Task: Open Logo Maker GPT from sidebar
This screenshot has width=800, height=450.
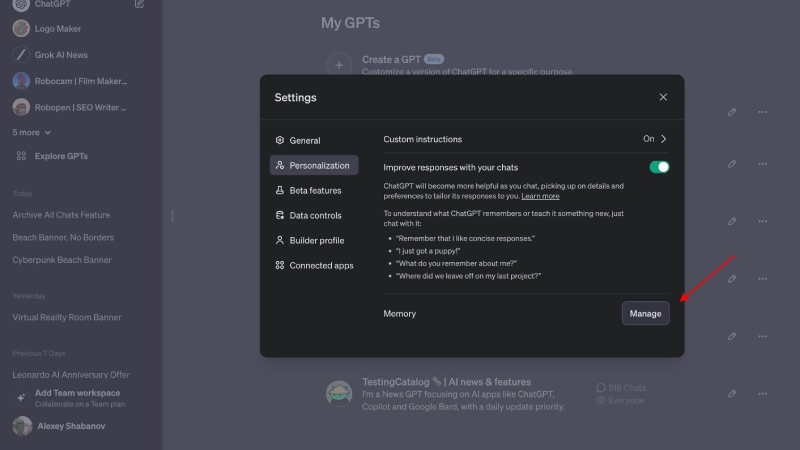Action: (58, 29)
